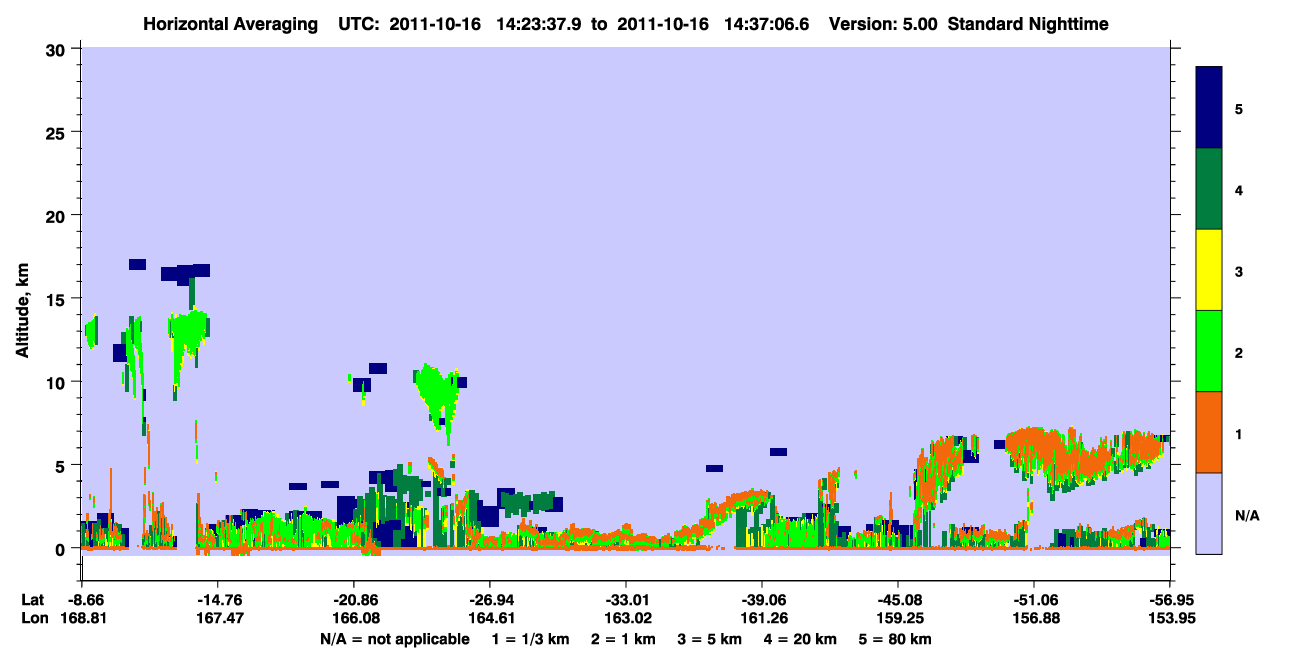Click latitude value '-33.01'

[x=626, y=599]
